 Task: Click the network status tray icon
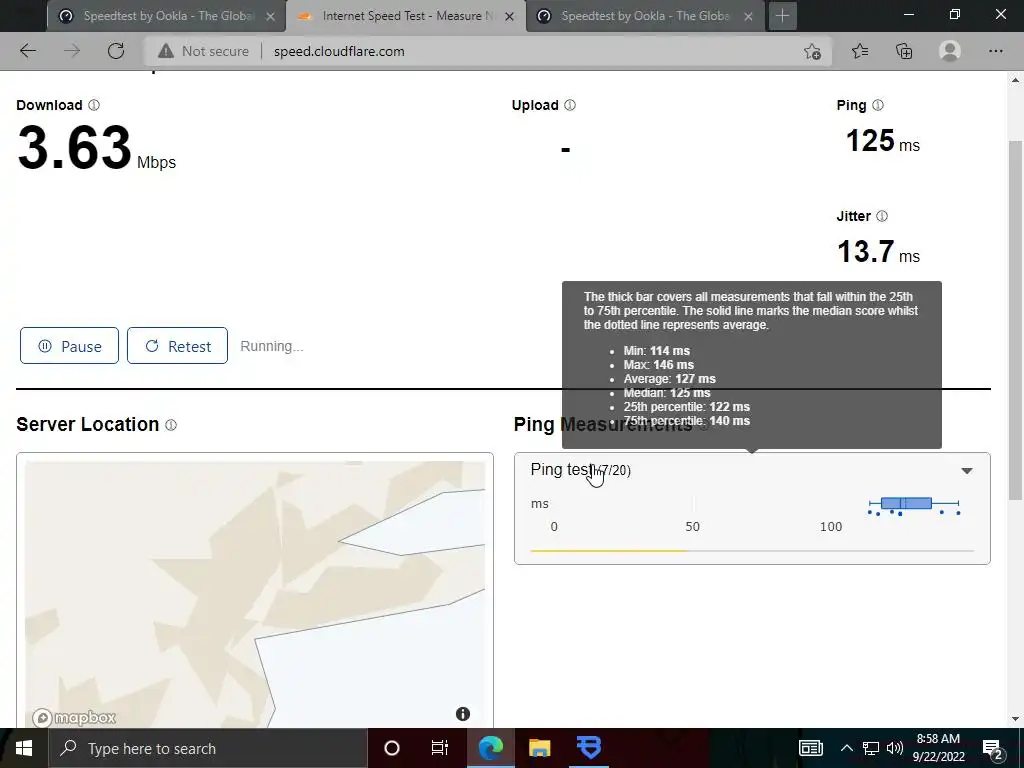pos(871,748)
